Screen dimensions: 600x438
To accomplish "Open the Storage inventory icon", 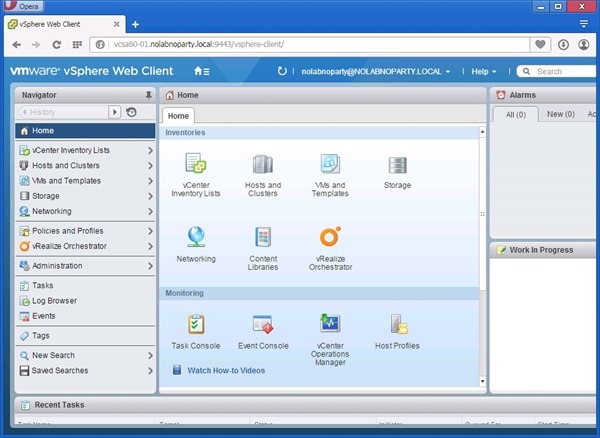I will coord(397,165).
